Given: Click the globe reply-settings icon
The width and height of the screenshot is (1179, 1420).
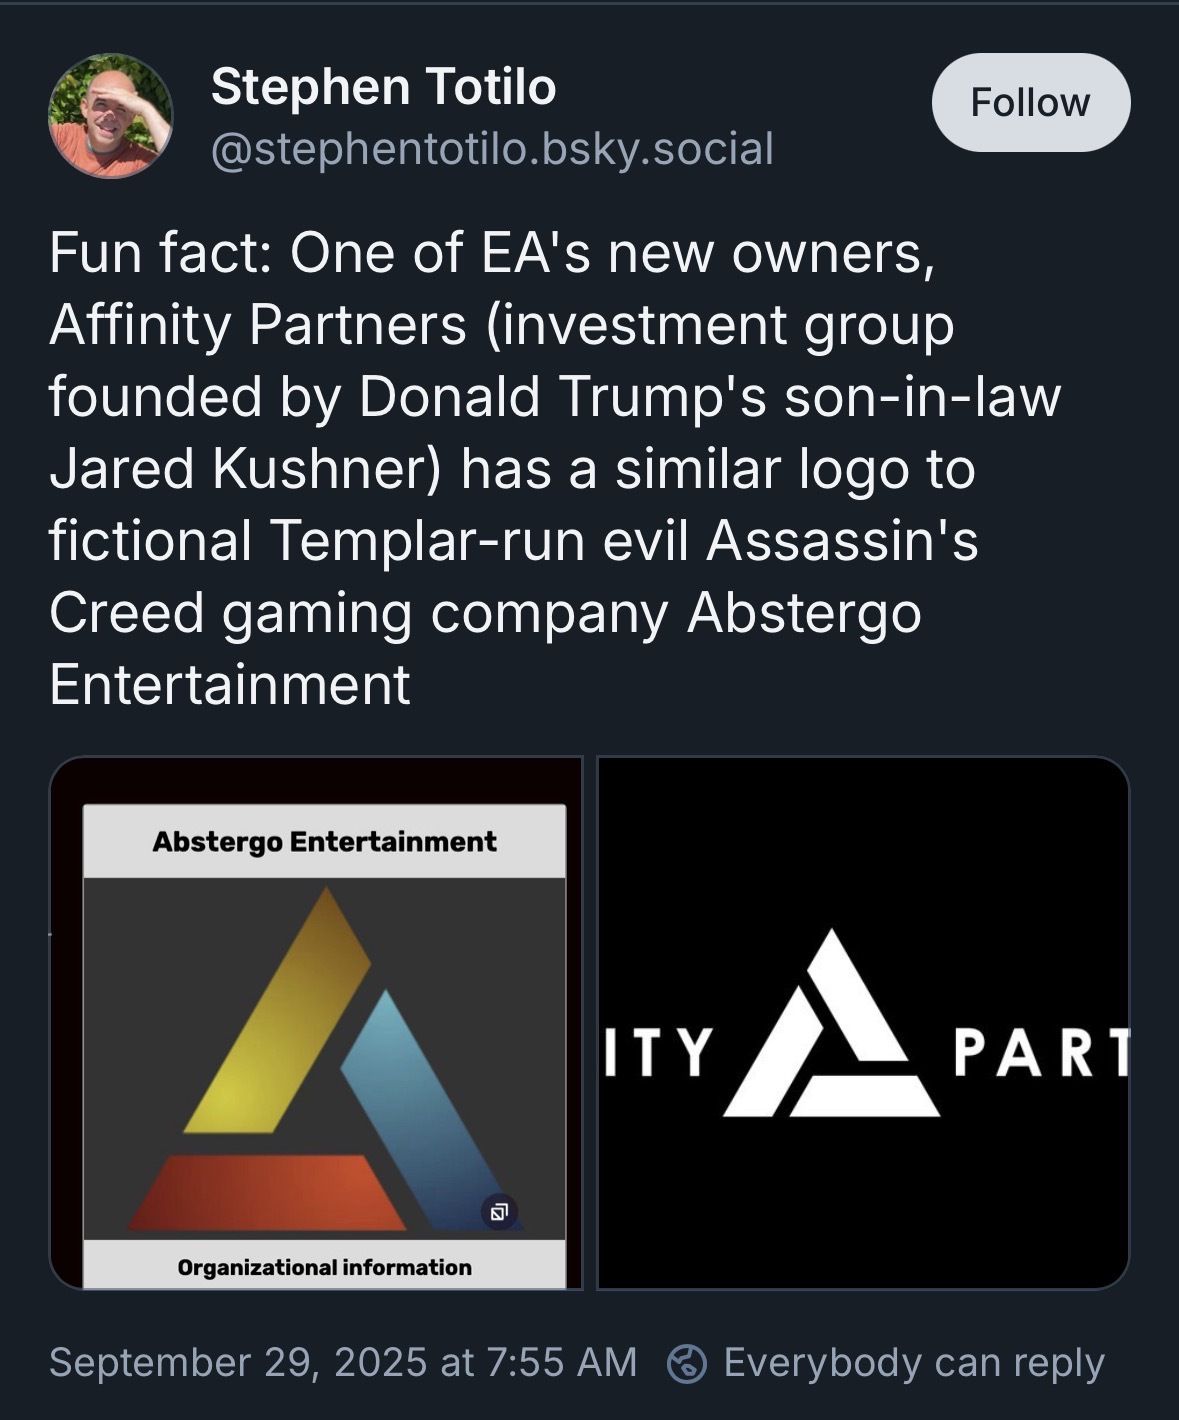Looking at the screenshot, I should 687,1363.
